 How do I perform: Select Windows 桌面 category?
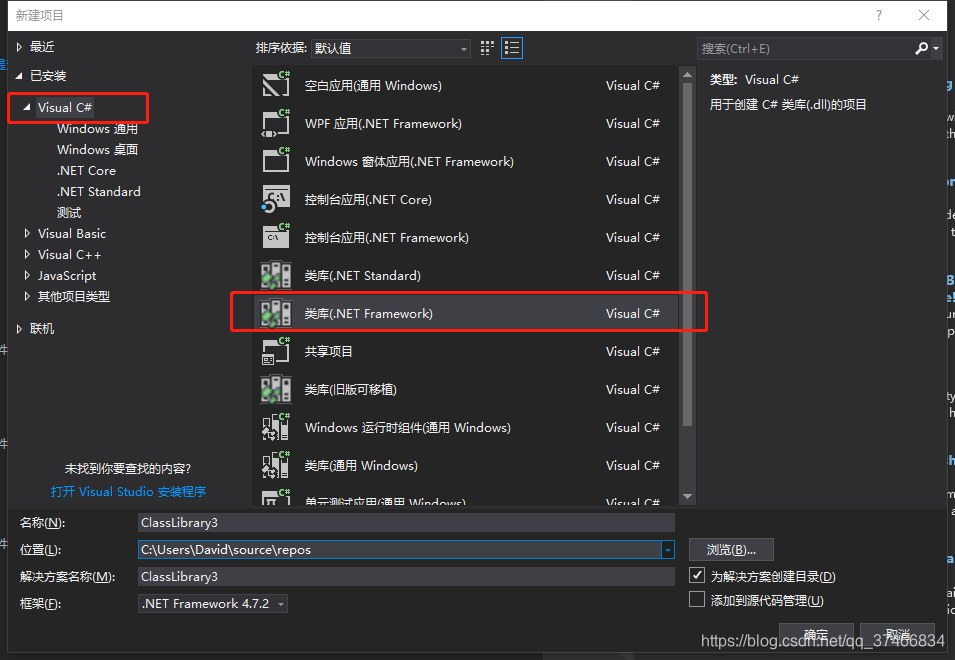[x=97, y=150]
